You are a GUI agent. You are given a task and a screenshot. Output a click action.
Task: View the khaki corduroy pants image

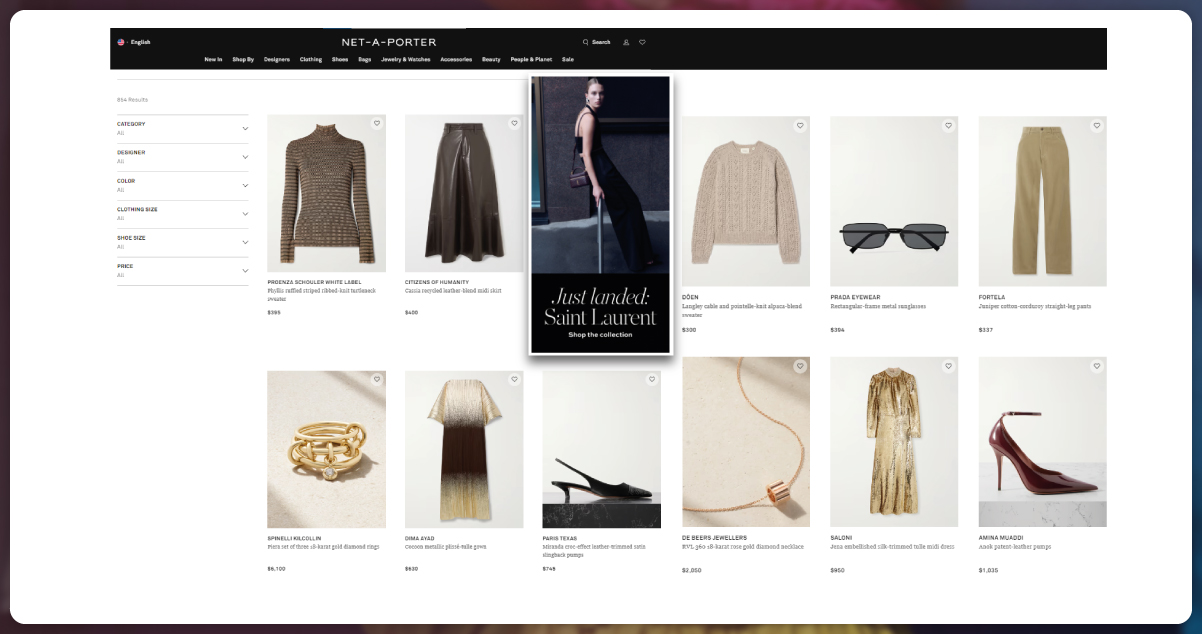(1042, 201)
